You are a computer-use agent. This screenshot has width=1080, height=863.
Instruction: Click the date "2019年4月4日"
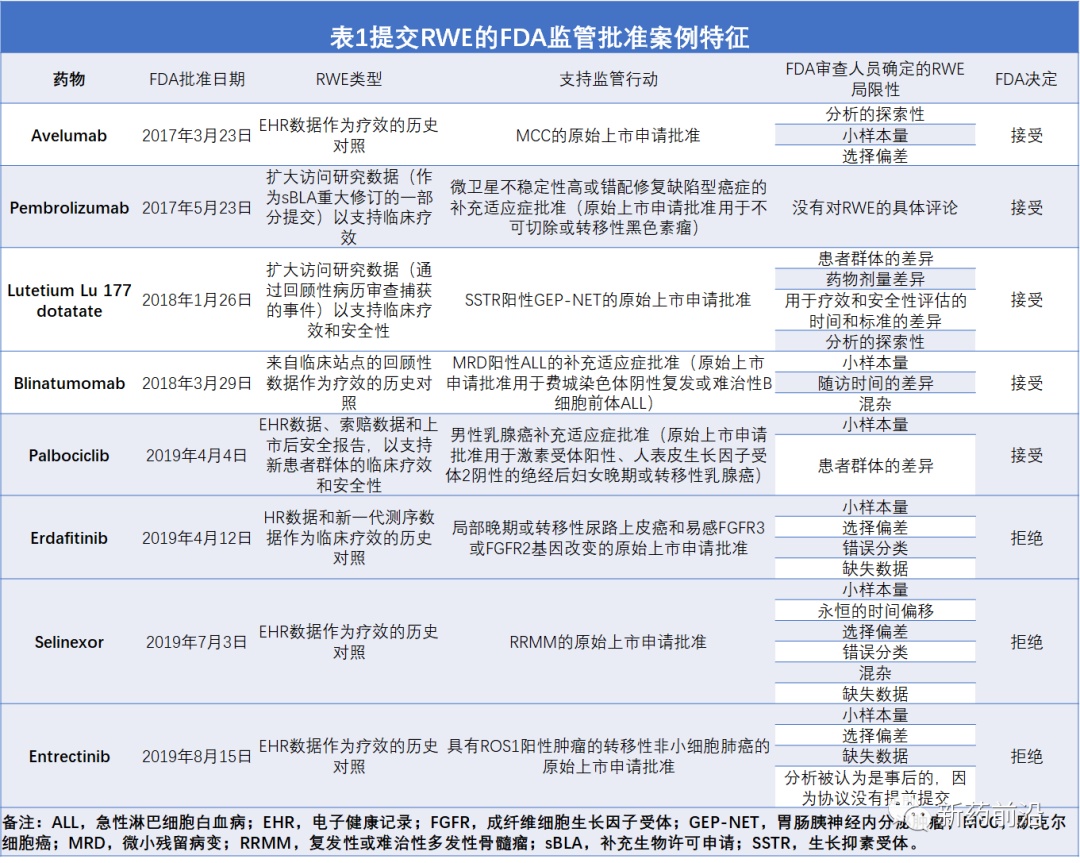coord(197,455)
